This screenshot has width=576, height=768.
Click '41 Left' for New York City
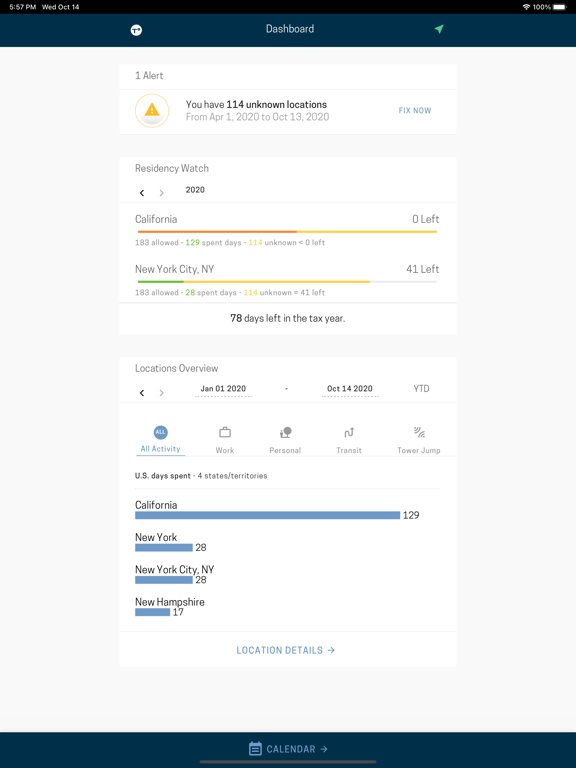coord(423,269)
